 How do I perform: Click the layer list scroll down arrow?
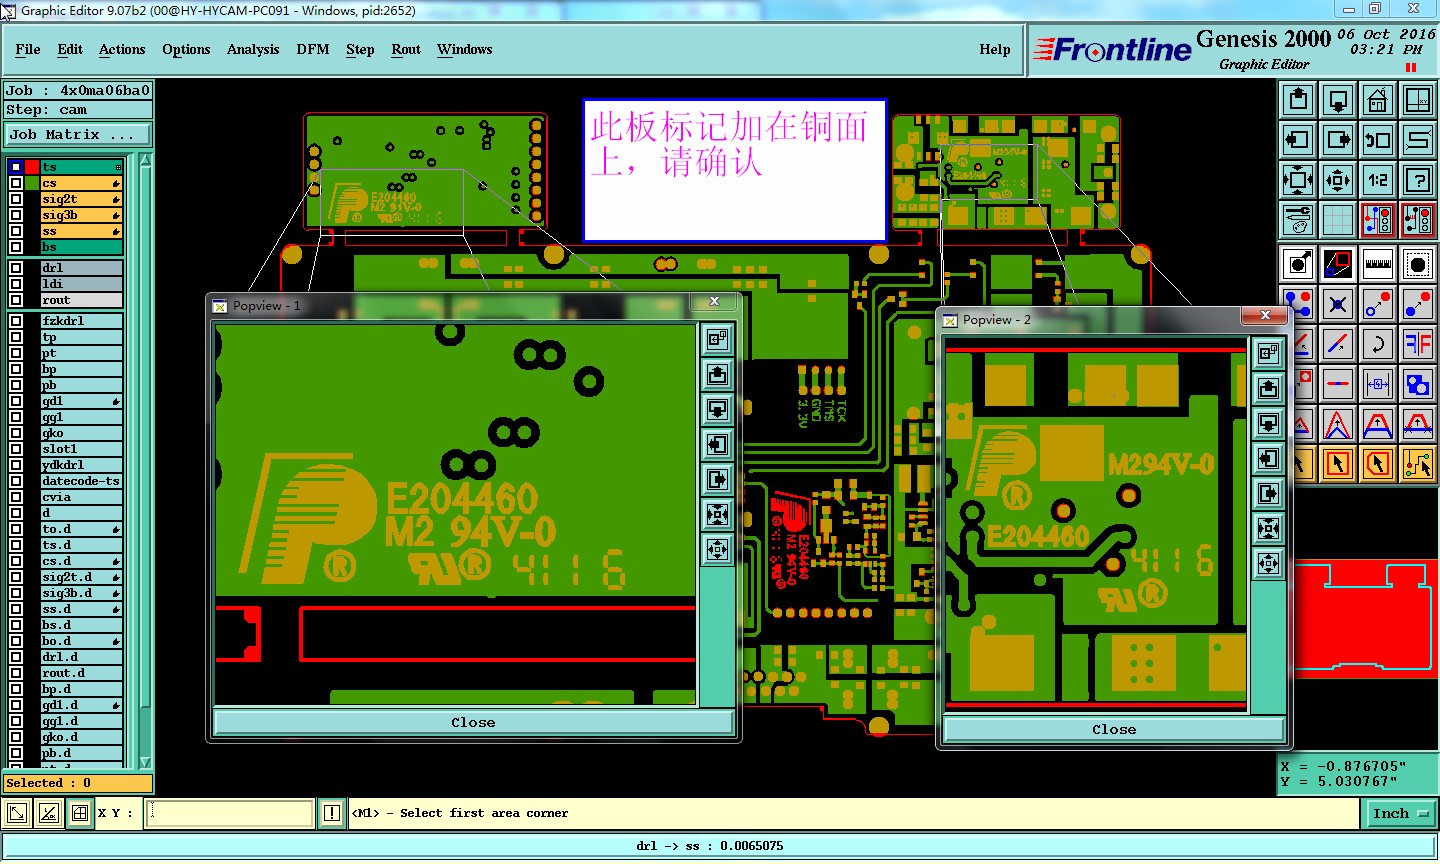pyautogui.click(x=146, y=762)
